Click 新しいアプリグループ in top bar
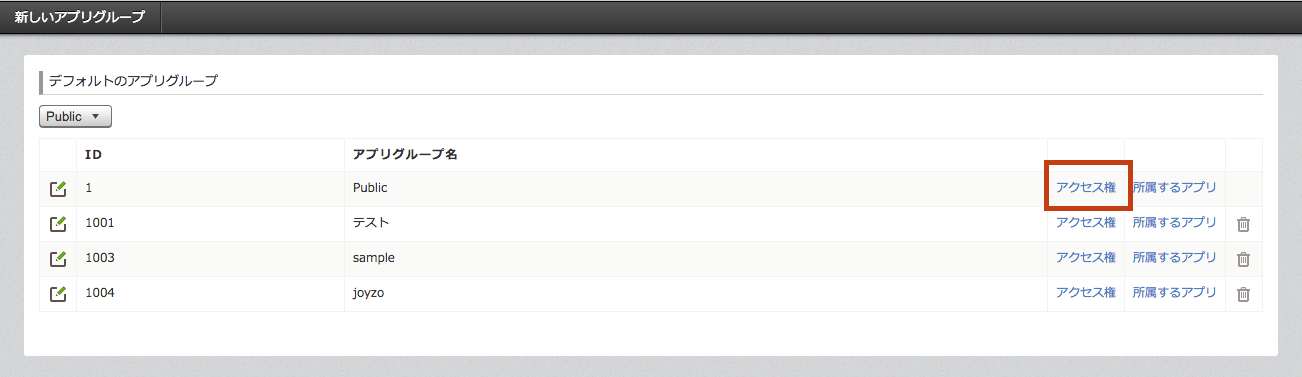The width and height of the screenshot is (1302, 377). [x=79, y=17]
